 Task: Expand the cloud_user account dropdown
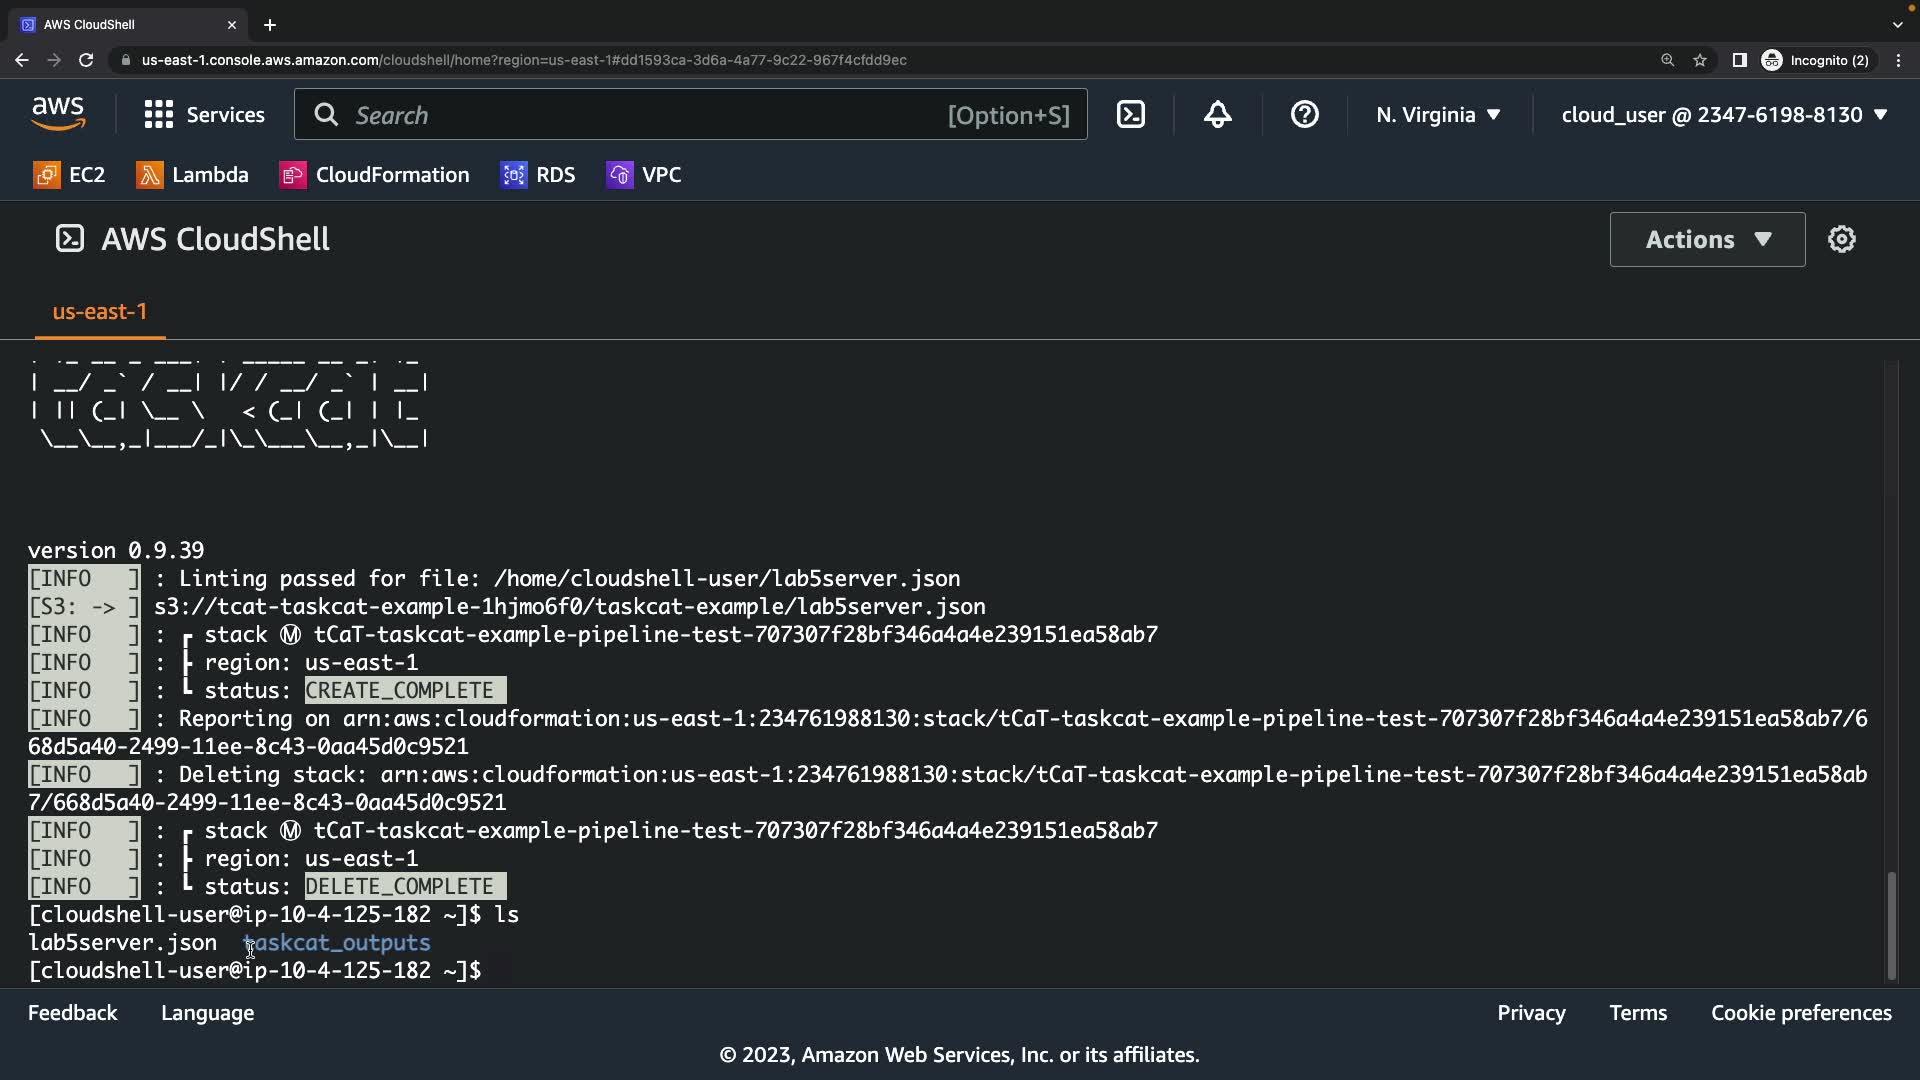pos(1724,114)
